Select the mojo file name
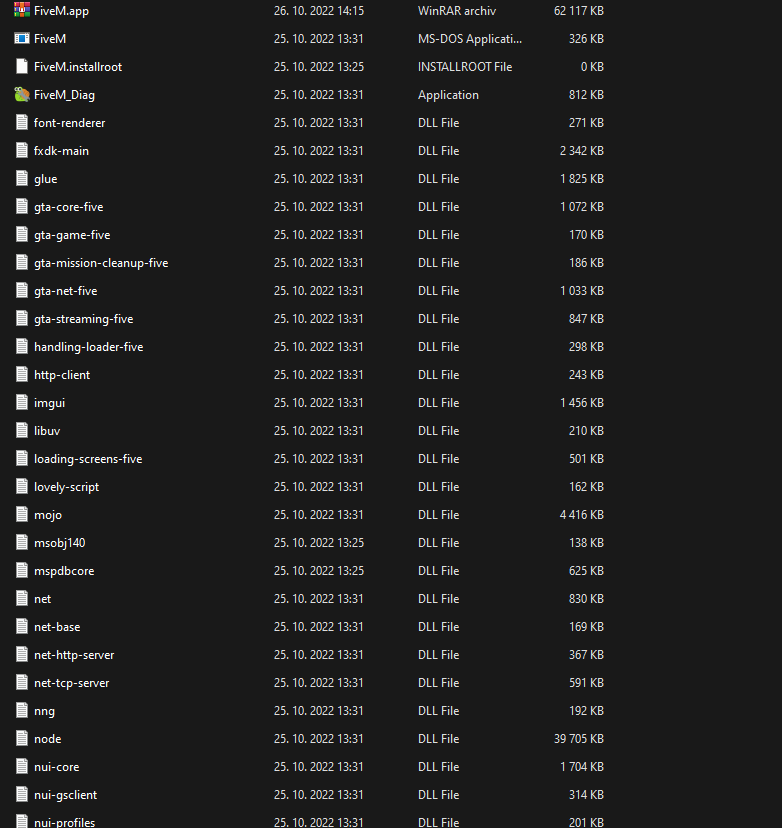Screen dimensions: 782x828 point(48,515)
